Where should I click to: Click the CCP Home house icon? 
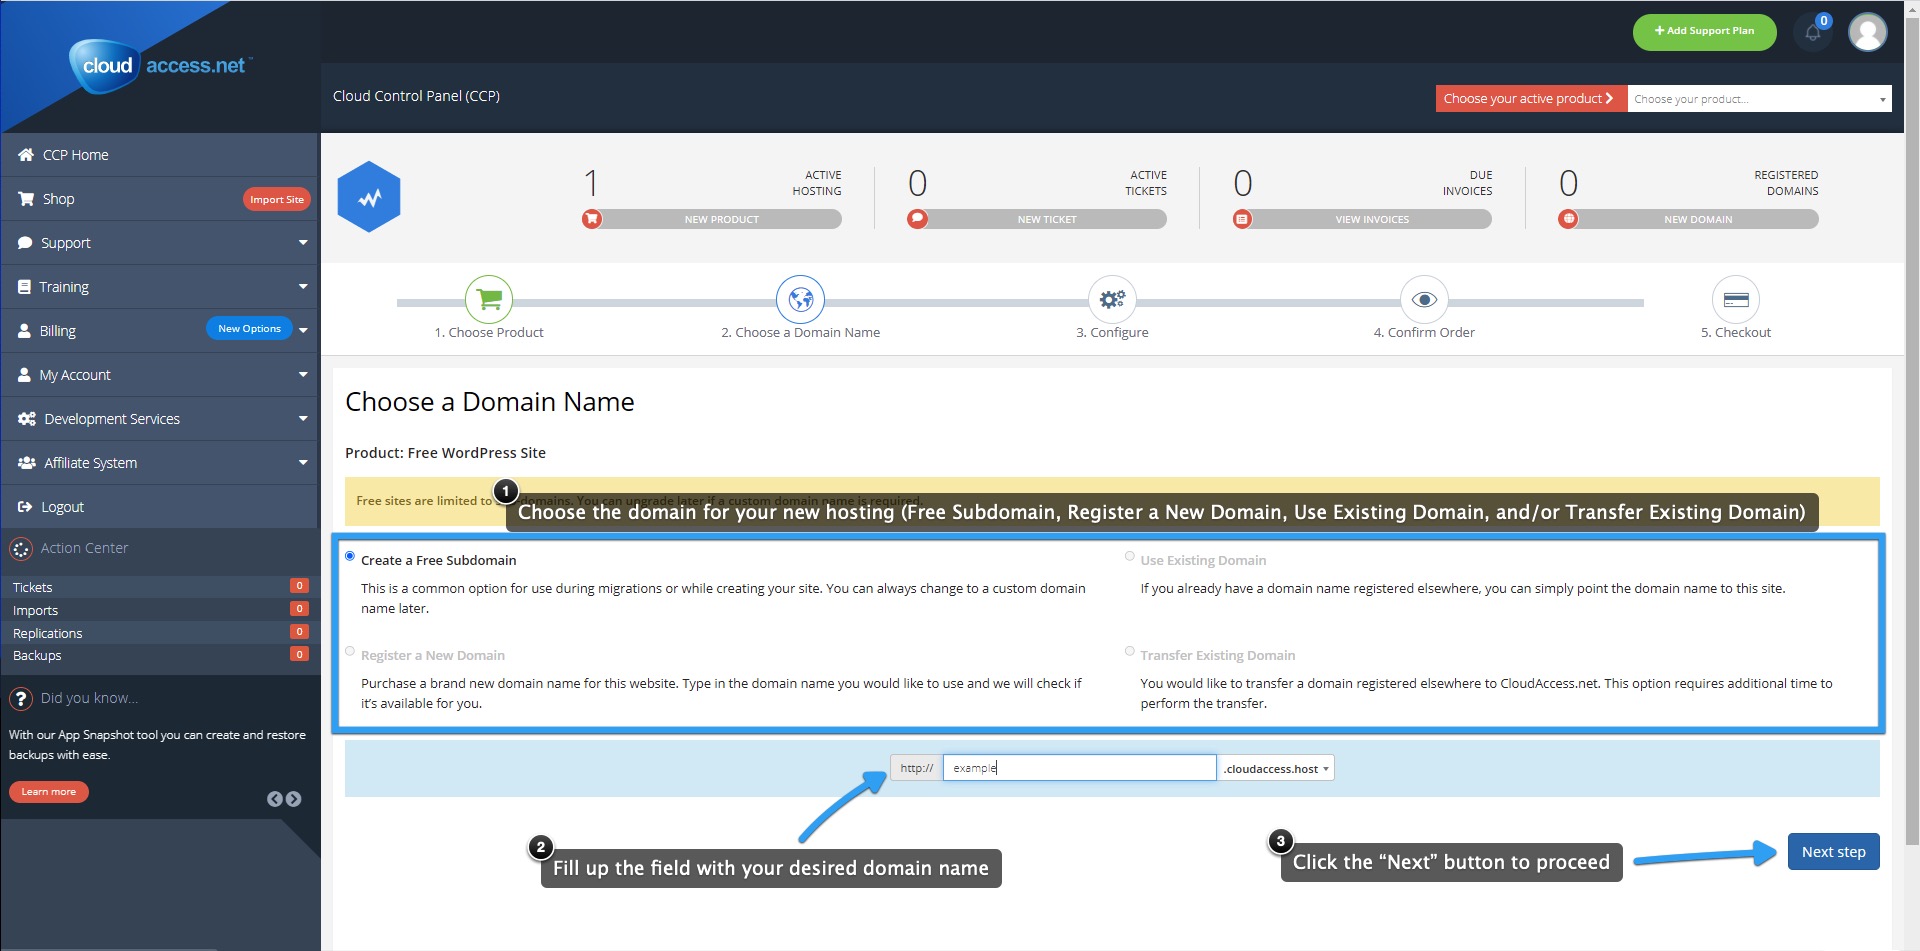tap(26, 155)
